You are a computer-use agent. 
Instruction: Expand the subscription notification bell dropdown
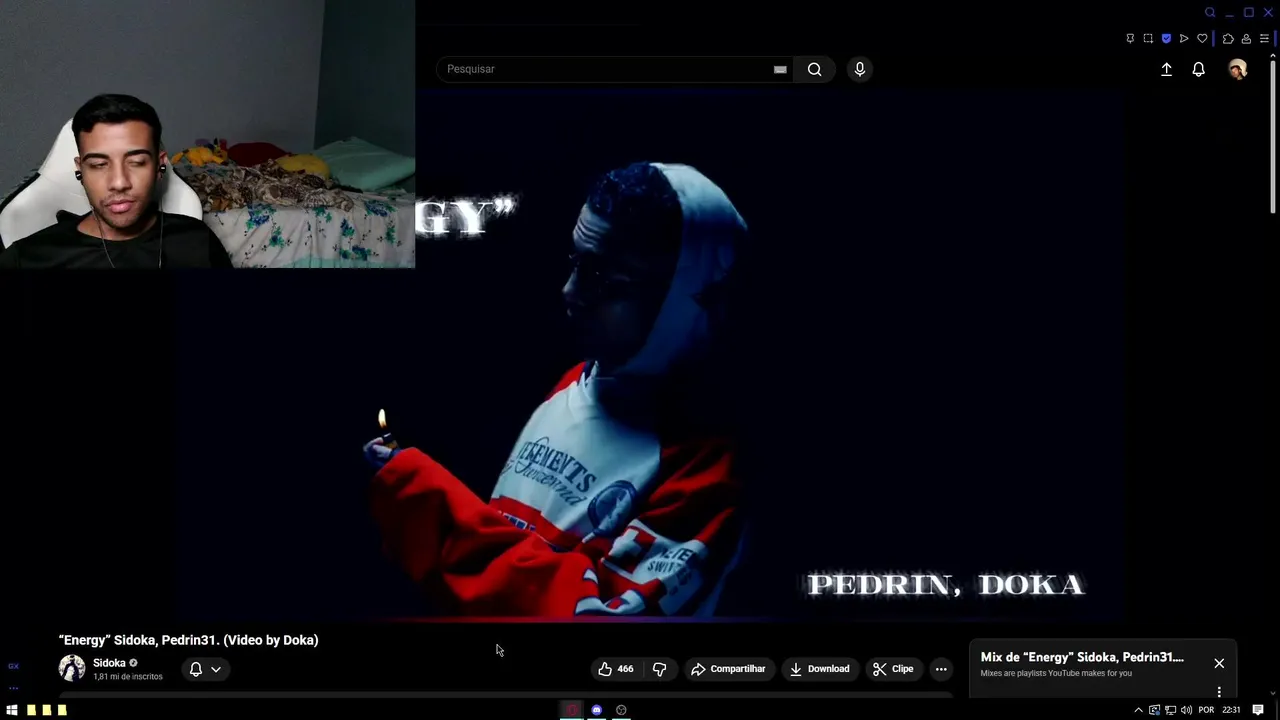(205, 669)
